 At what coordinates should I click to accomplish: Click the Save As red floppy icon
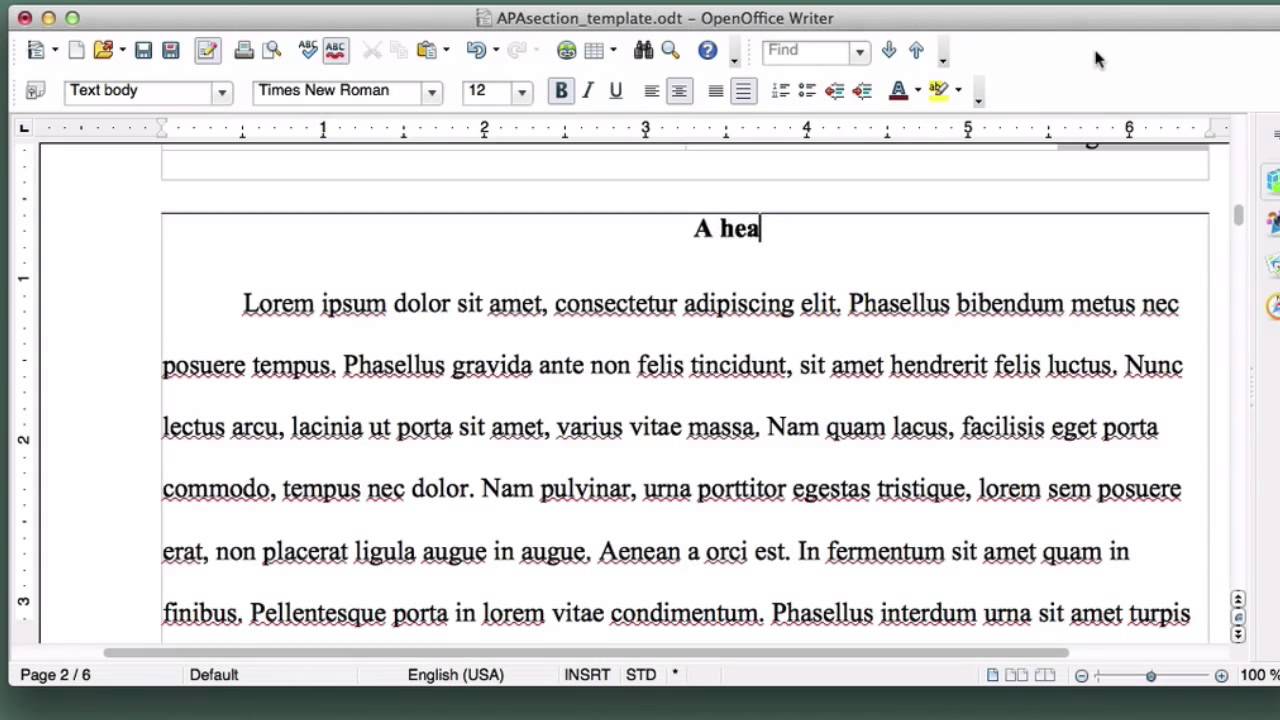click(x=171, y=50)
